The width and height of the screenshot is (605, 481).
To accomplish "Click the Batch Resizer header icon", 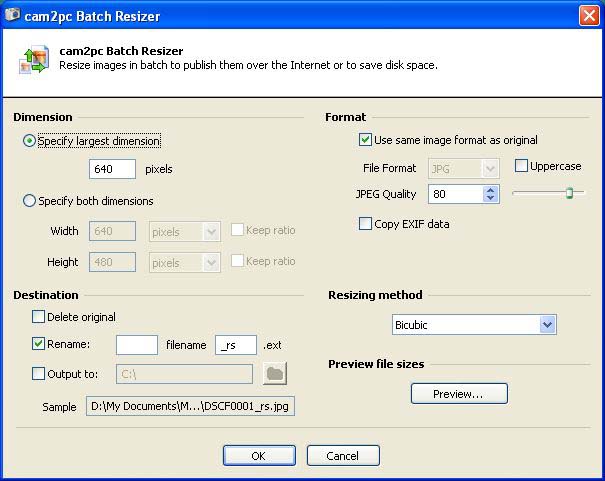I will (34, 59).
